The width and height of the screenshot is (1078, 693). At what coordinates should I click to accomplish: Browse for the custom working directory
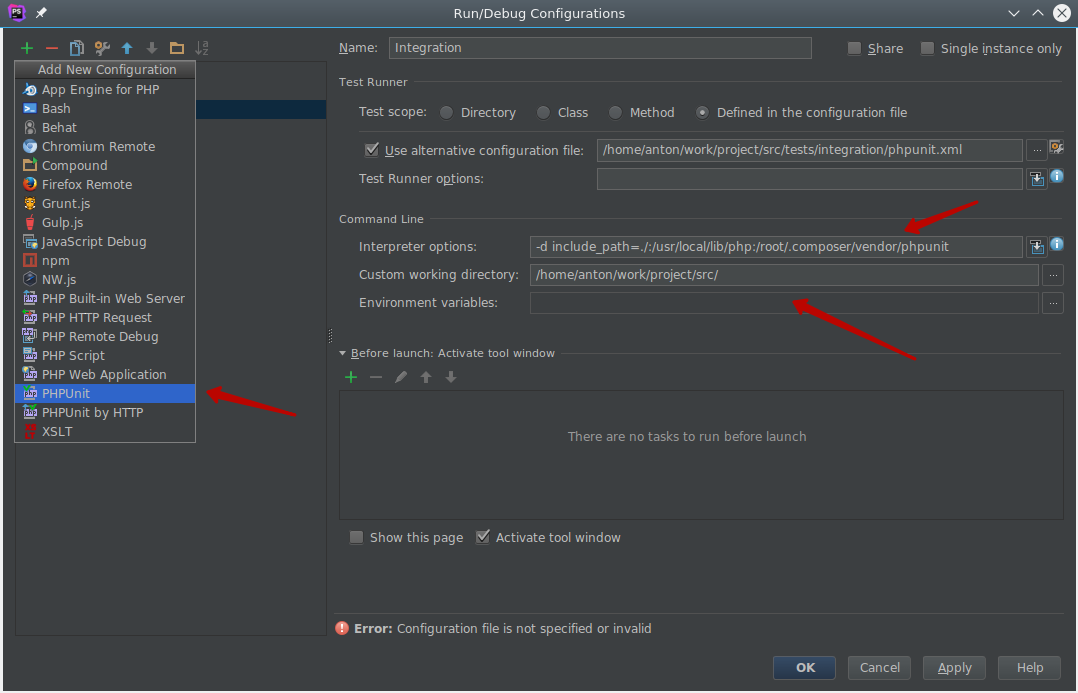click(1053, 275)
